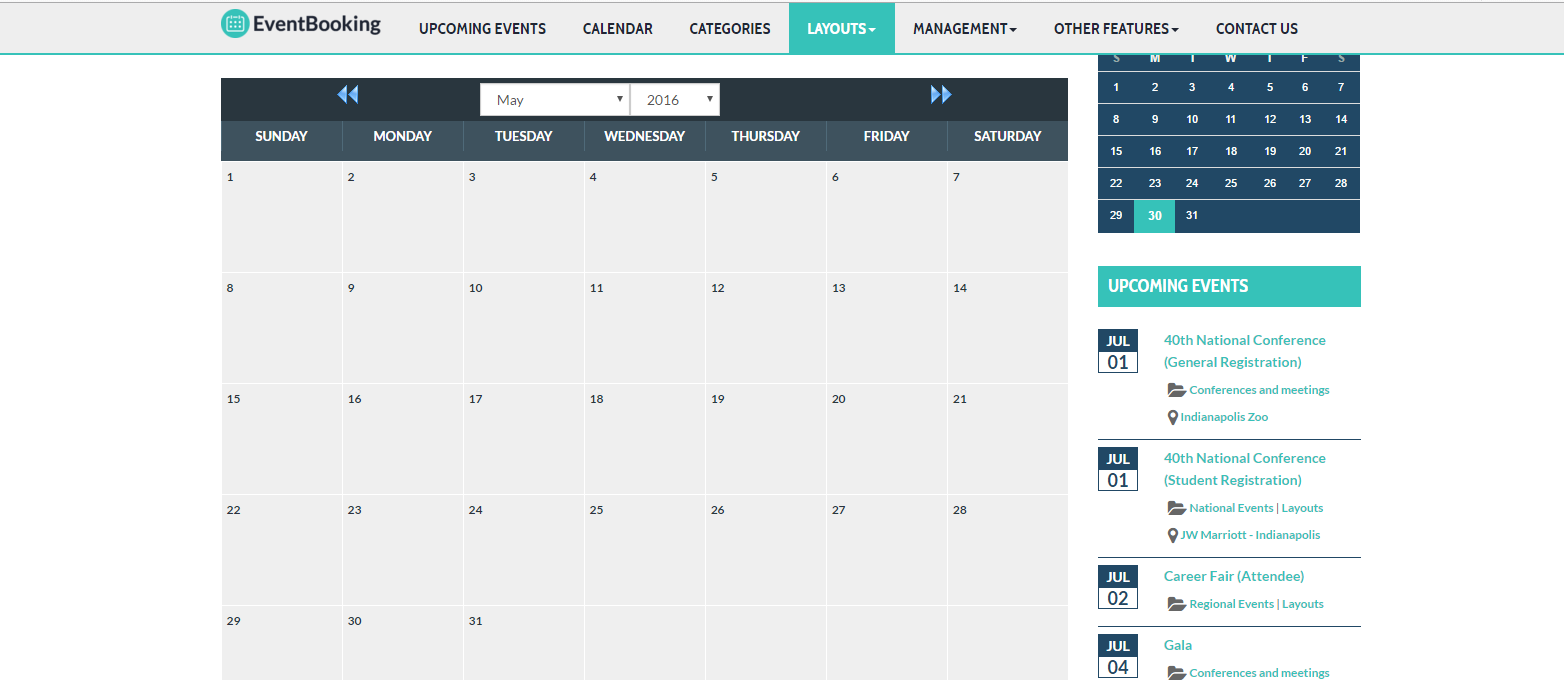Viewport: 1564px width, 680px height.
Task: Click the folder icon beside Regional Events | Layouts
Action: pos(1175,603)
